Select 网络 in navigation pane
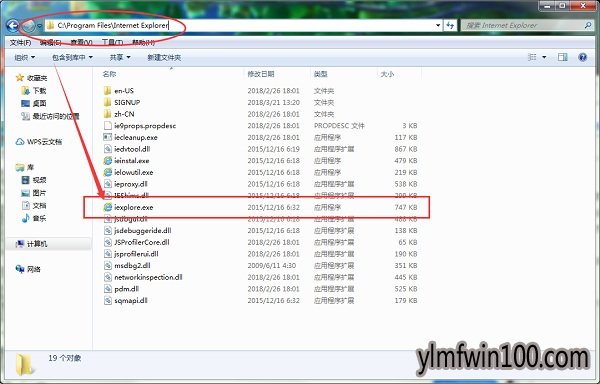 click(x=28, y=269)
